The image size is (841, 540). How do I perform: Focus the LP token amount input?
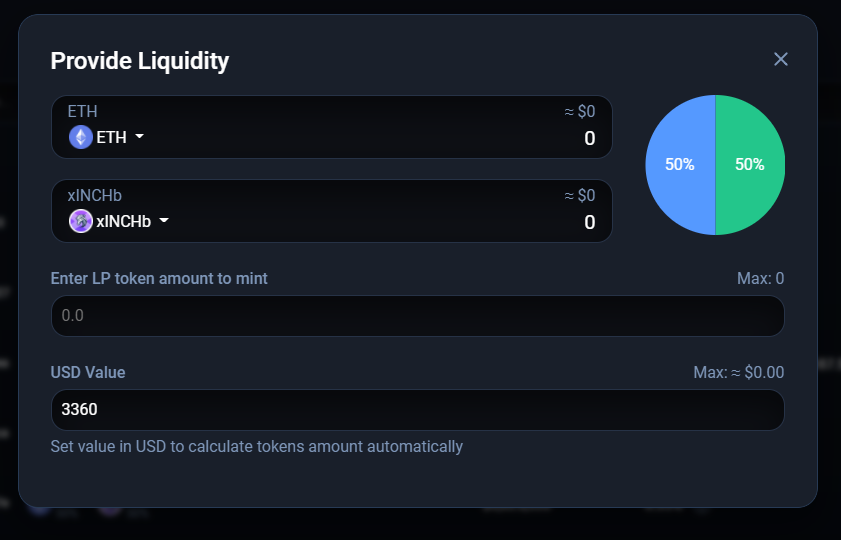[417, 316]
